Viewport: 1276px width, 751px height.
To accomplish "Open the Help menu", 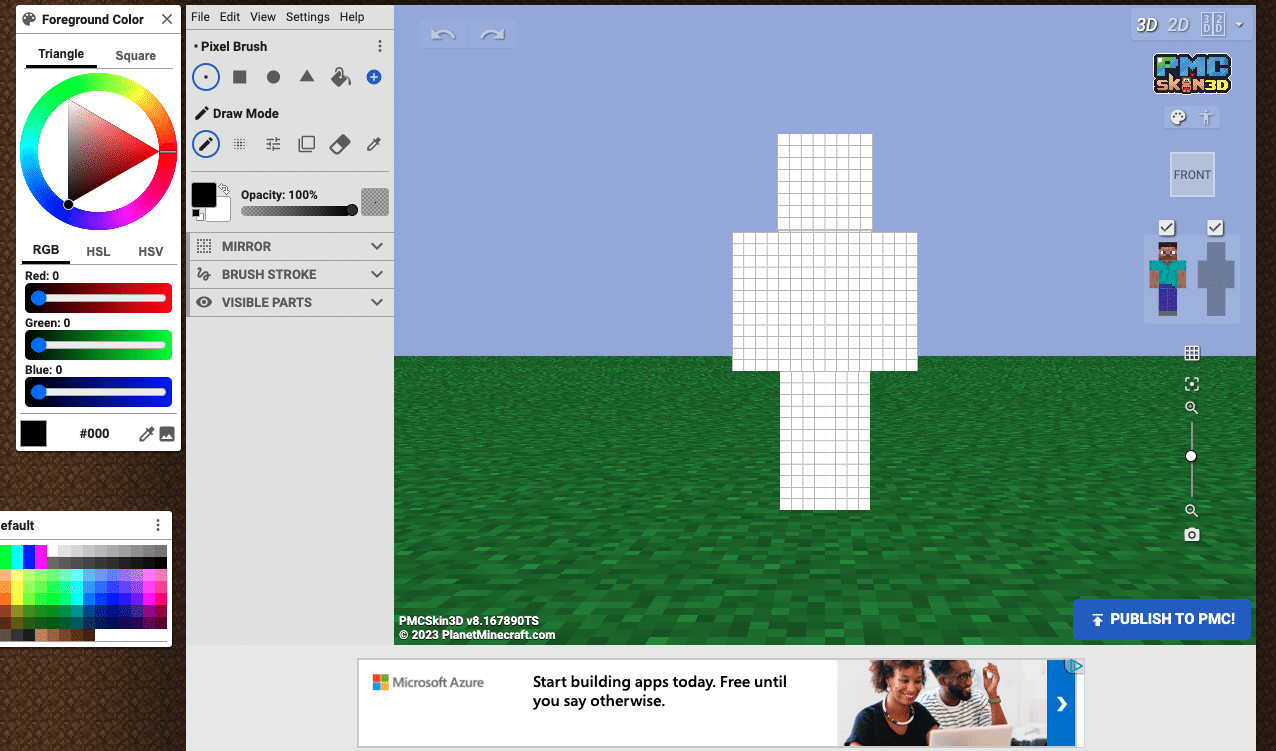I will [x=352, y=17].
